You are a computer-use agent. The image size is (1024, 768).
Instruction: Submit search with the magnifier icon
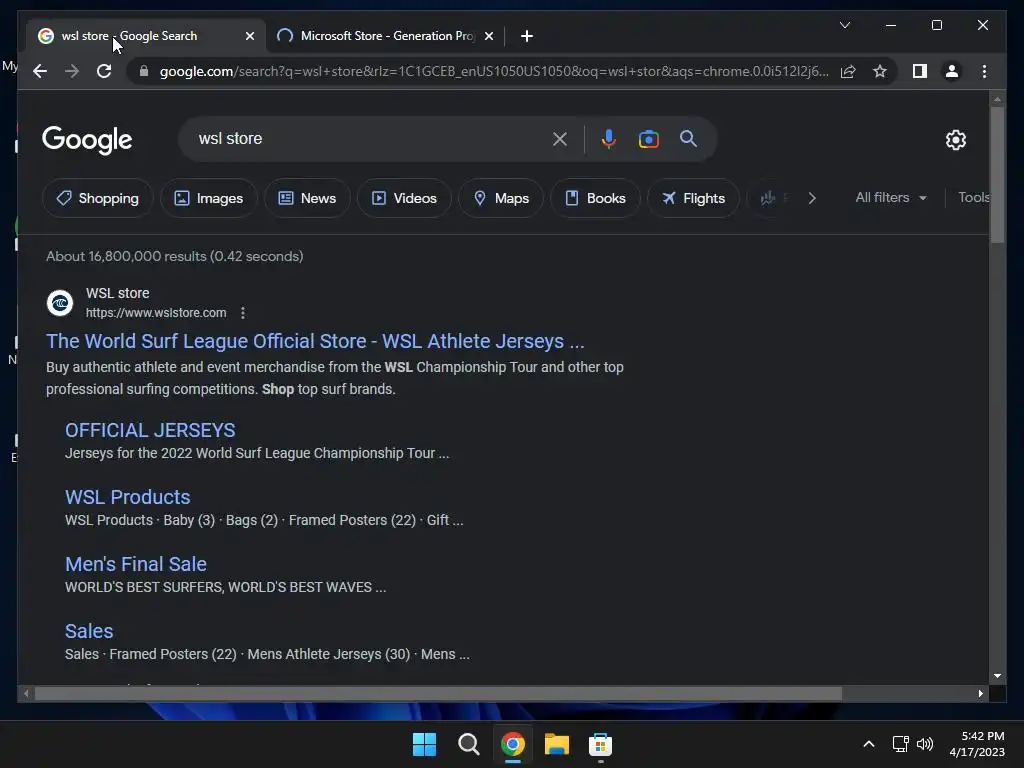(x=688, y=138)
